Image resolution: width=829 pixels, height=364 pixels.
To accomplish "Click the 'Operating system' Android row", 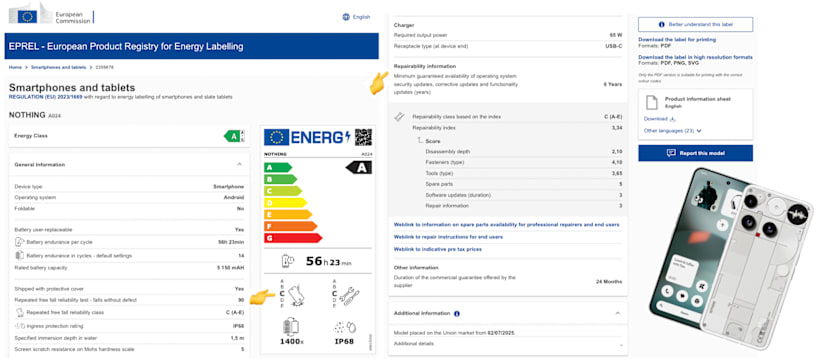I will (x=129, y=197).
